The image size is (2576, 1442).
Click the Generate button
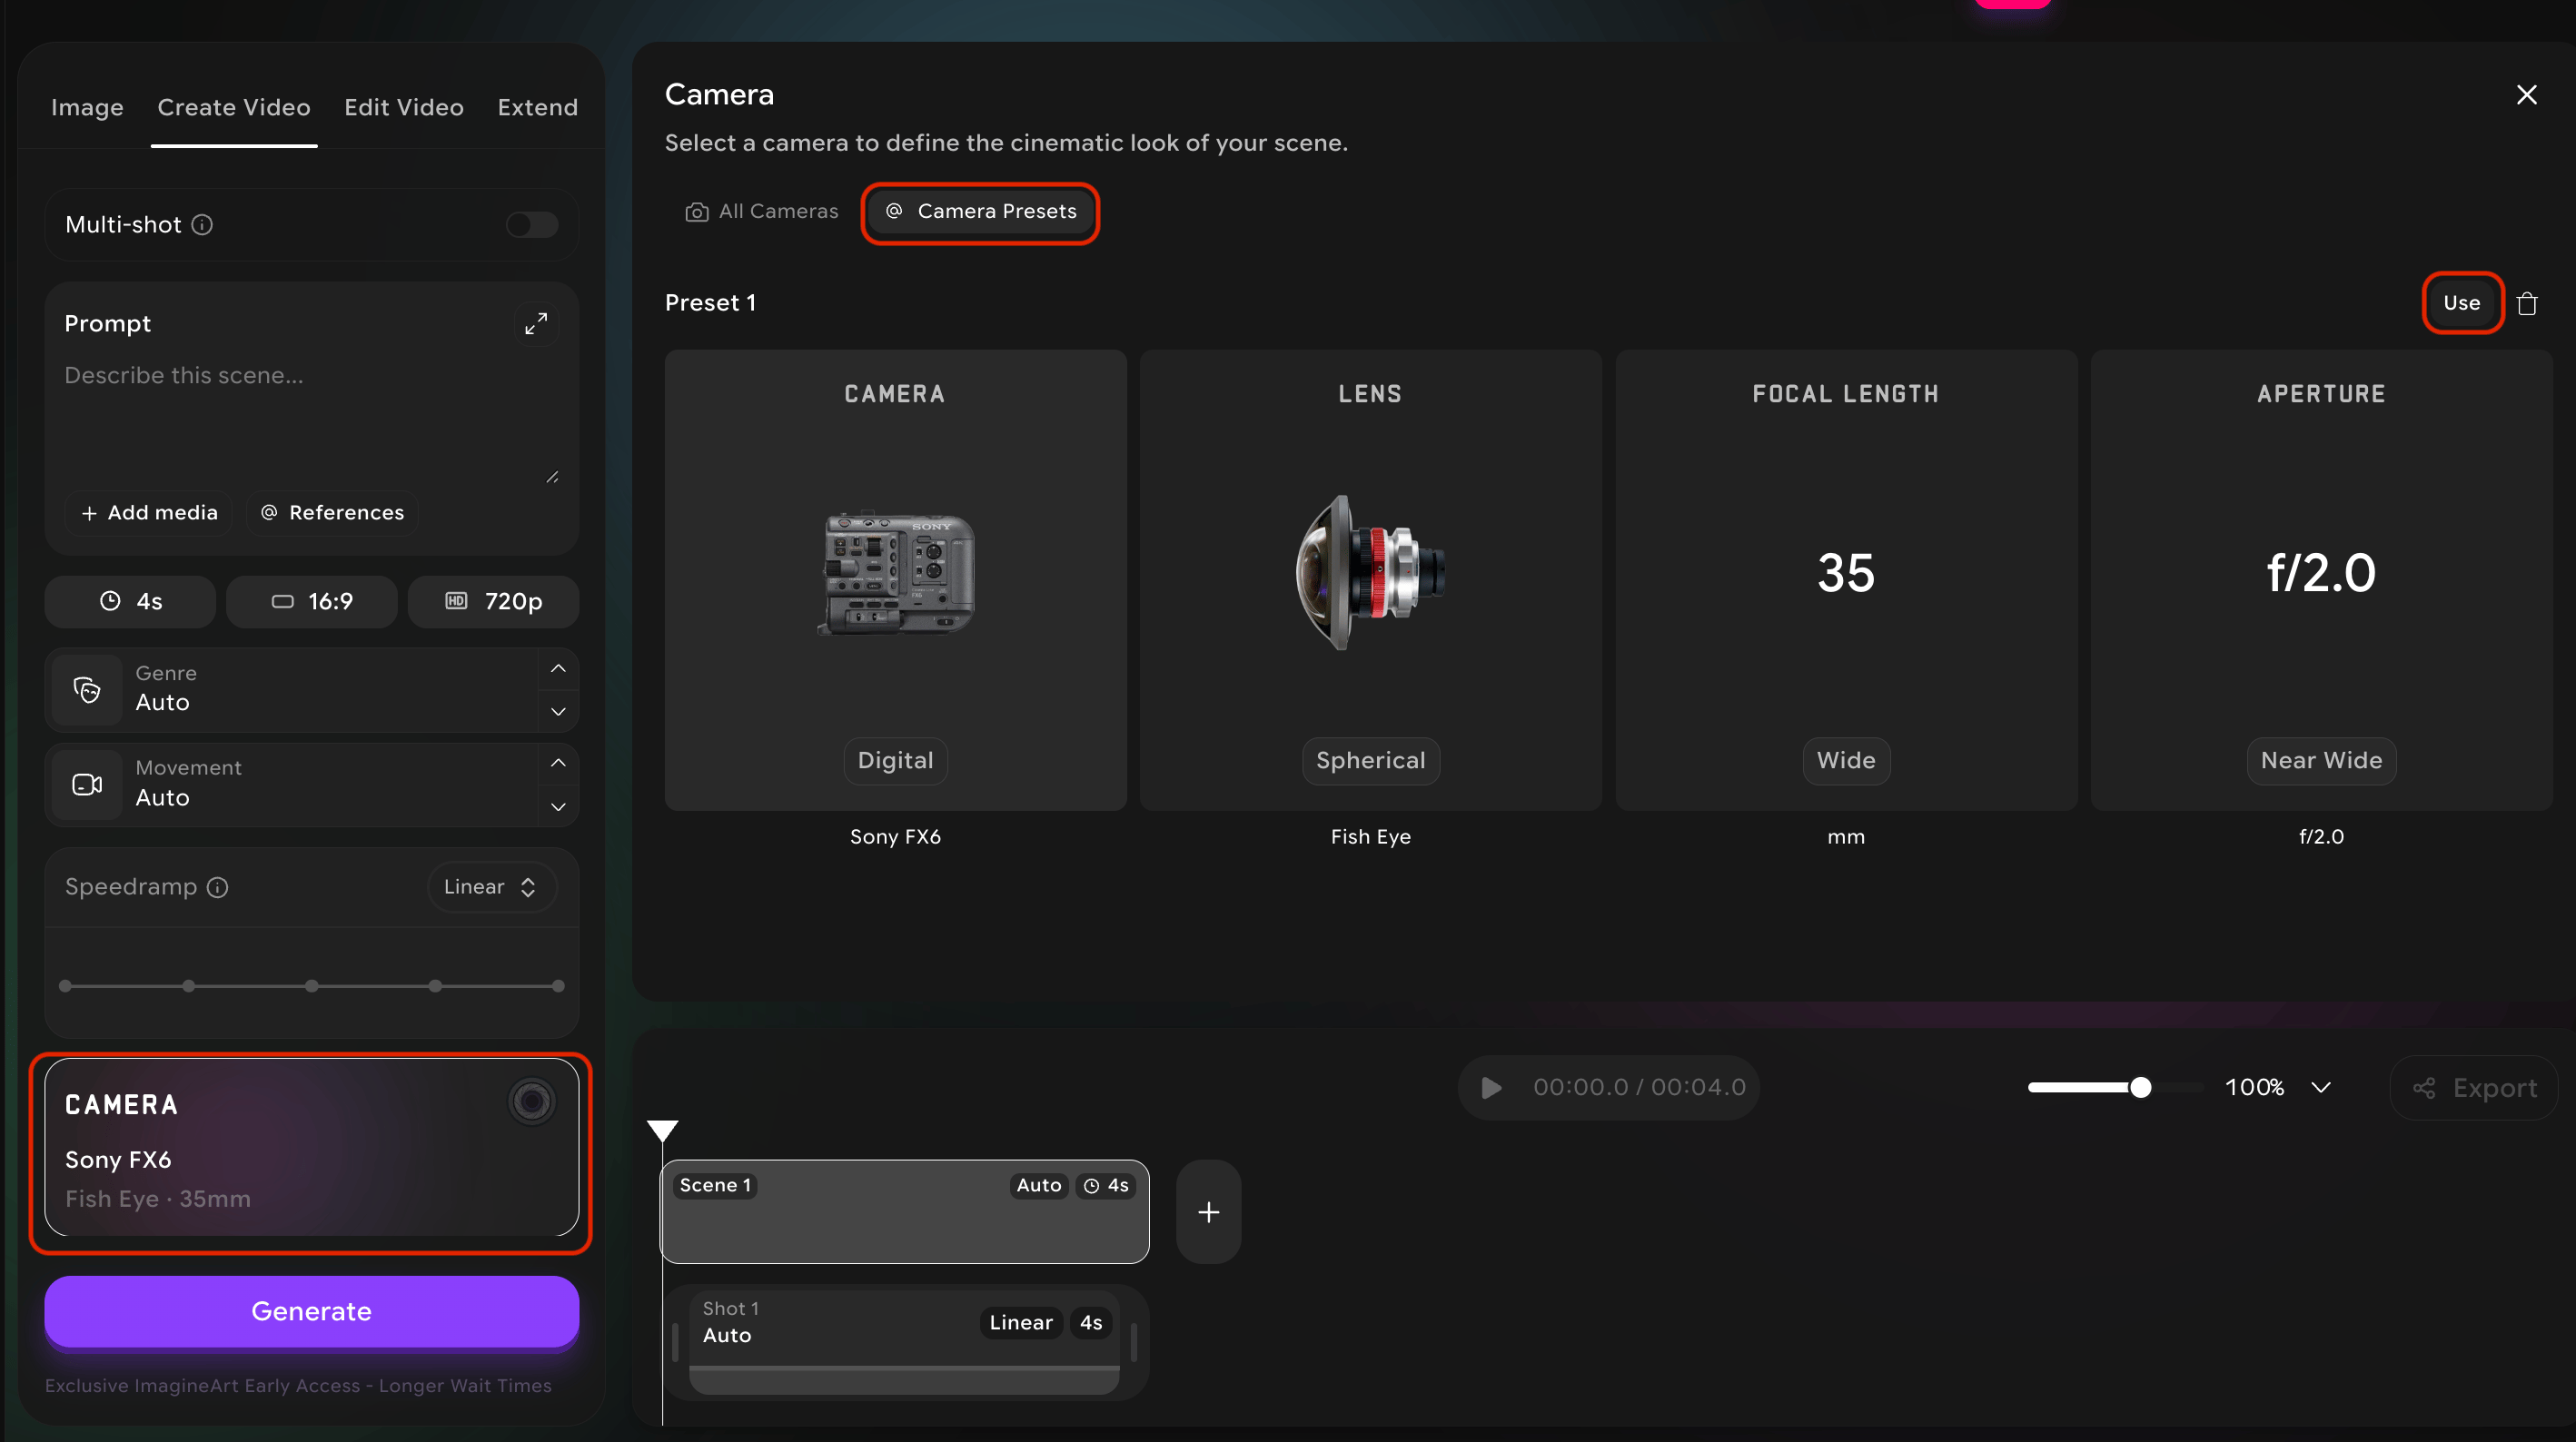click(x=311, y=1311)
